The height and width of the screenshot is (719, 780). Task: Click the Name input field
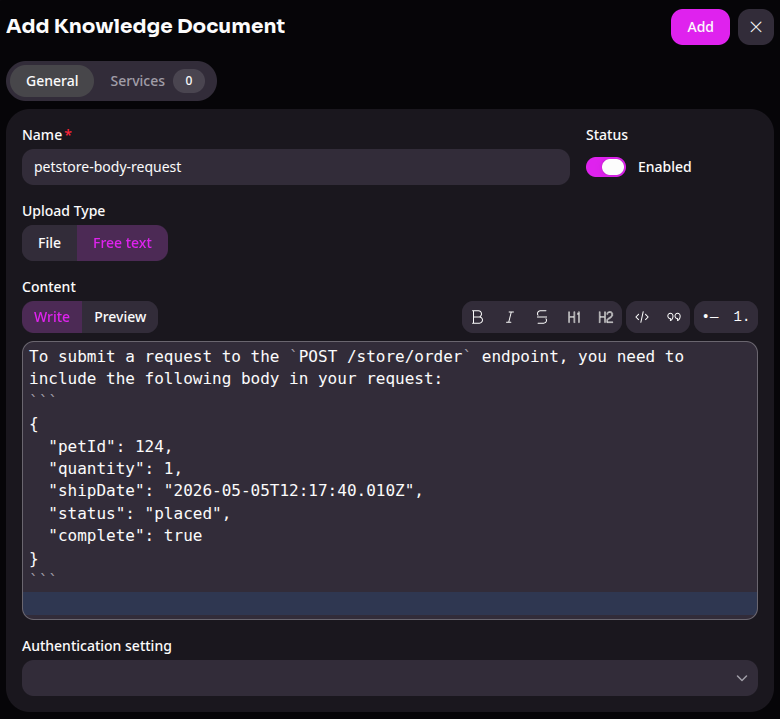tap(296, 167)
